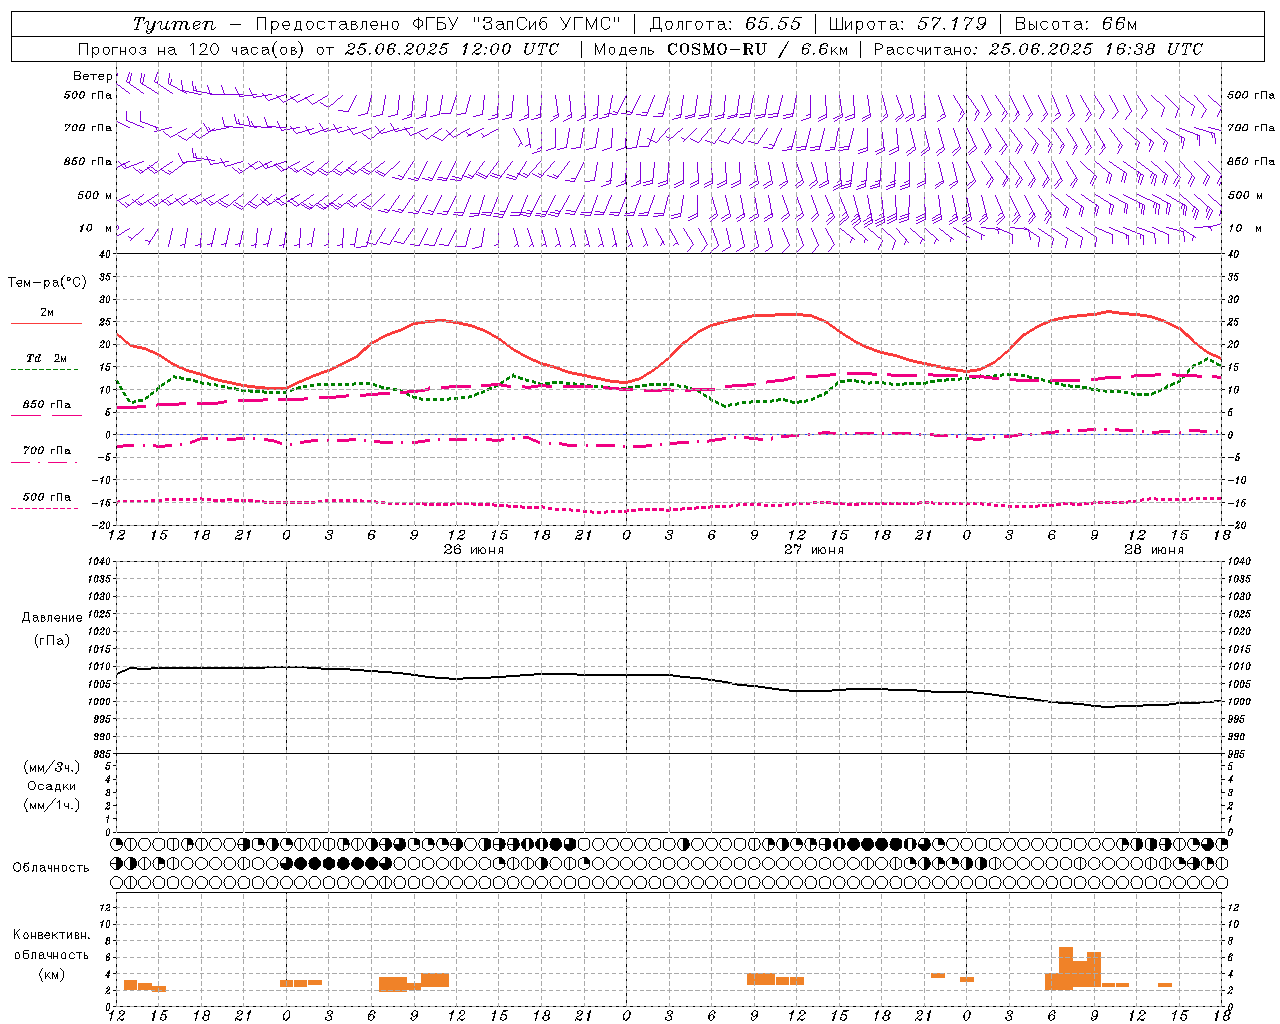Click the 'Конвективн.' convective cloud label
The width and height of the screenshot is (1280, 1024).
(52, 935)
